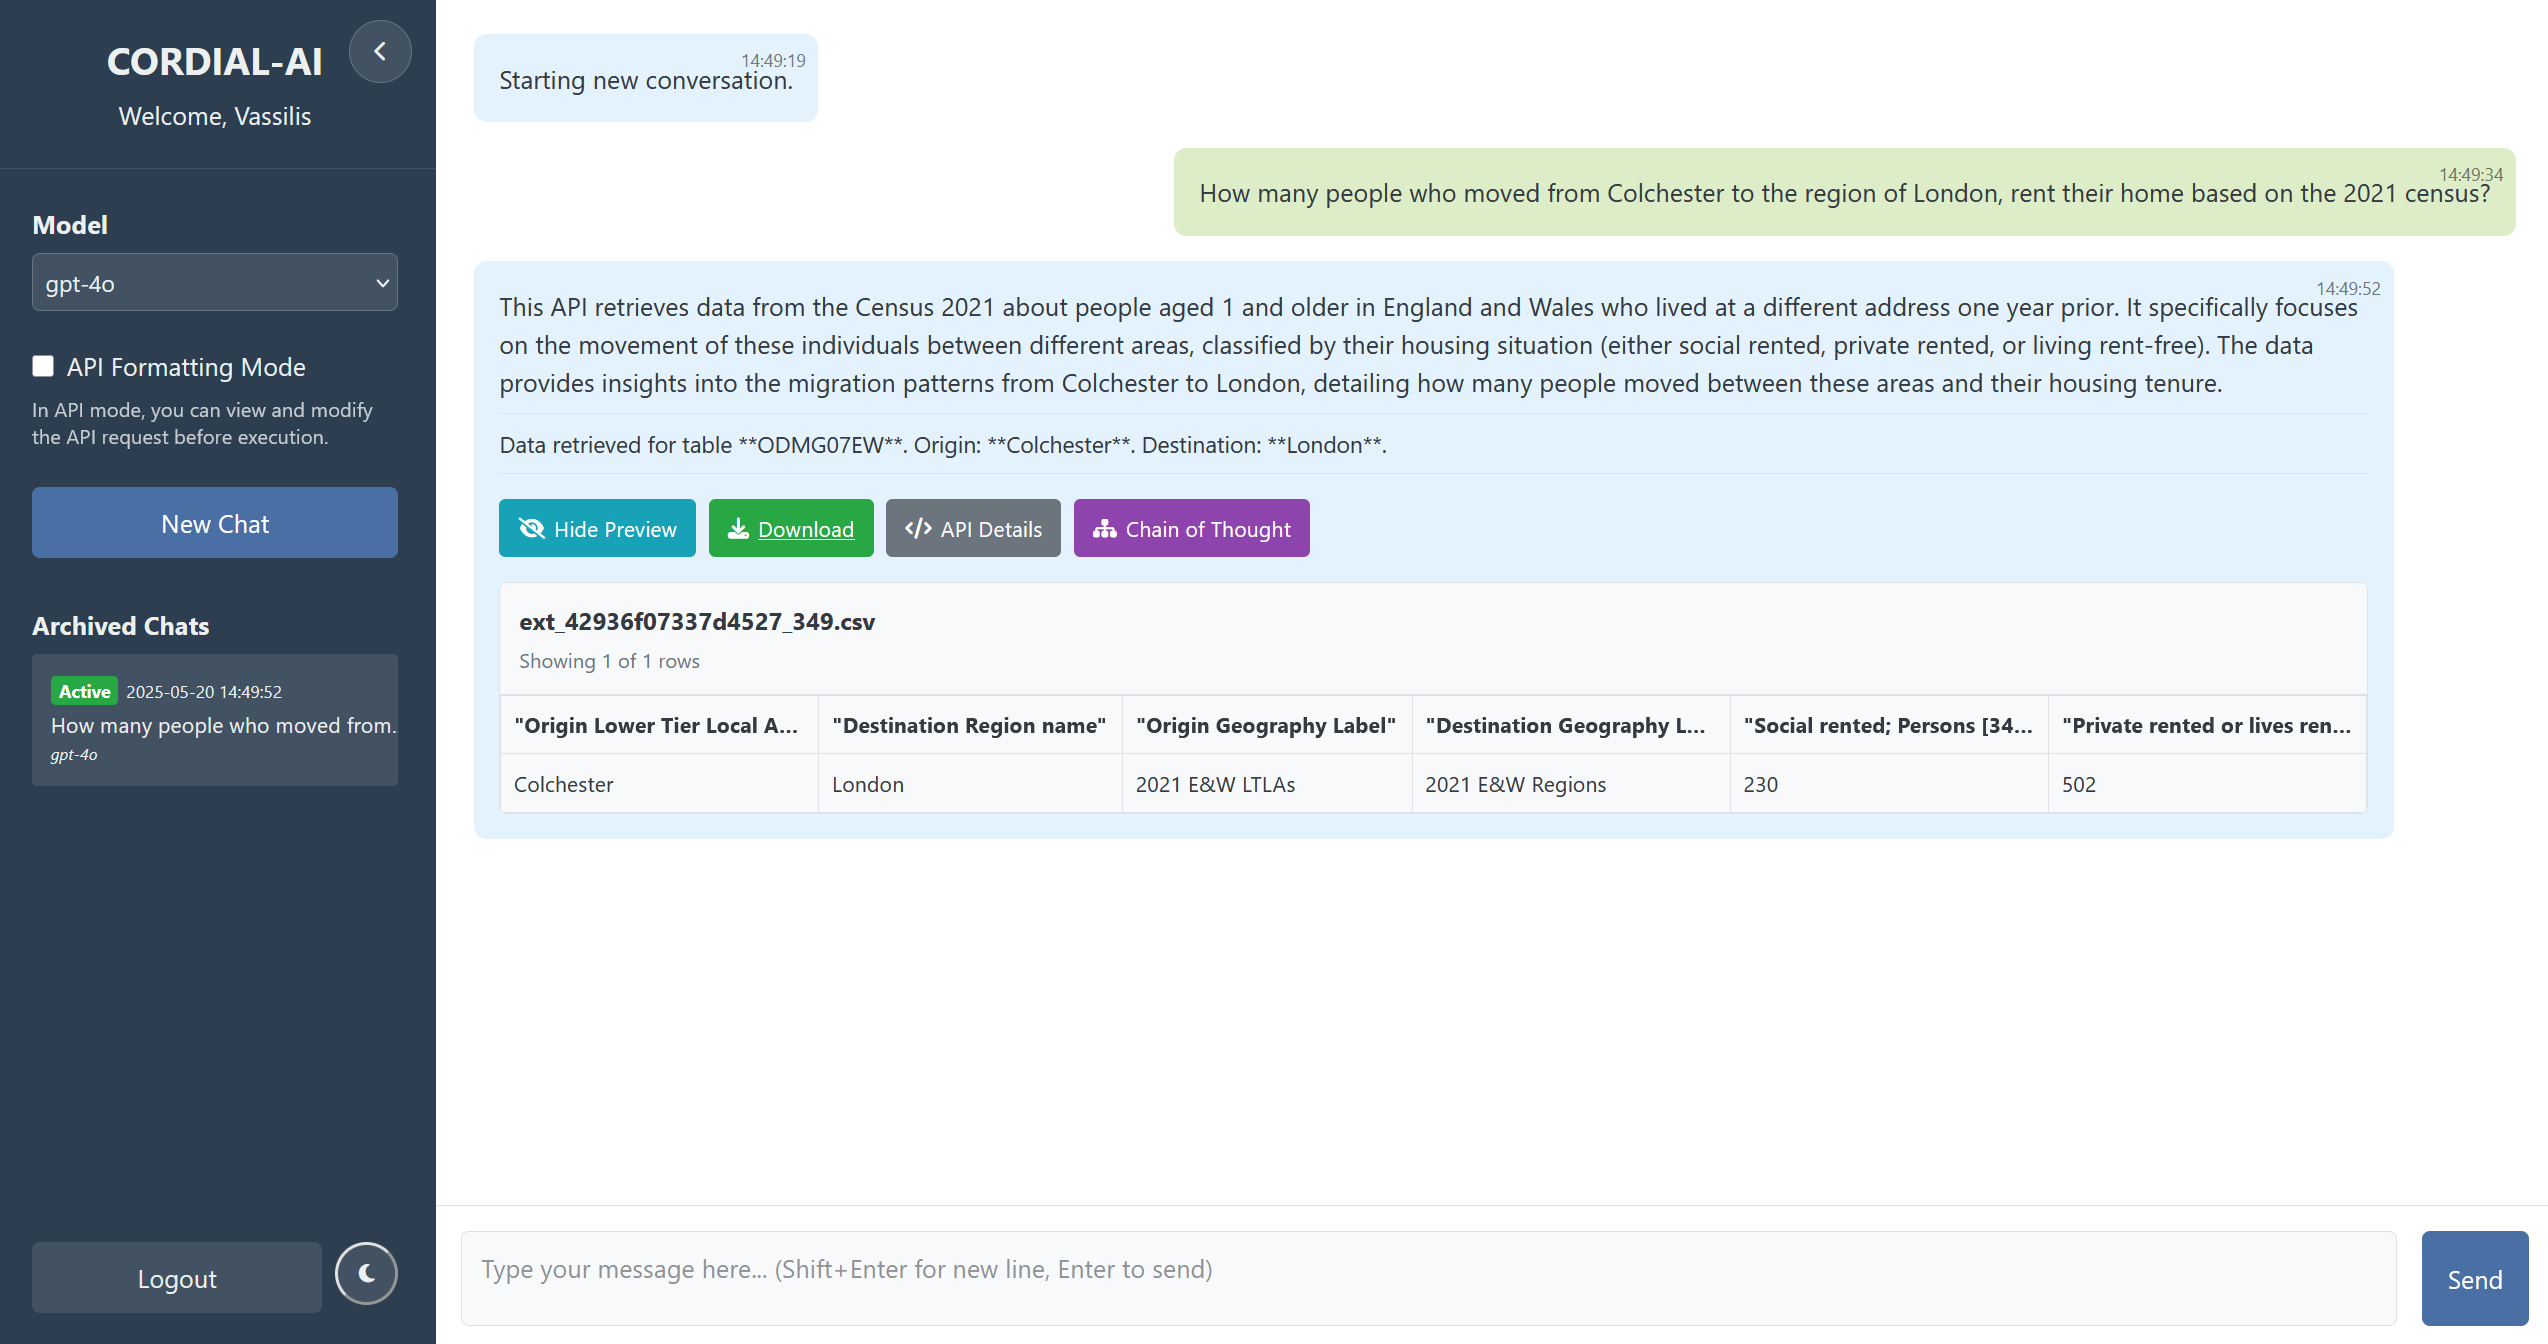
Task: Open the gpt-4o model dropdown
Action: [215, 283]
